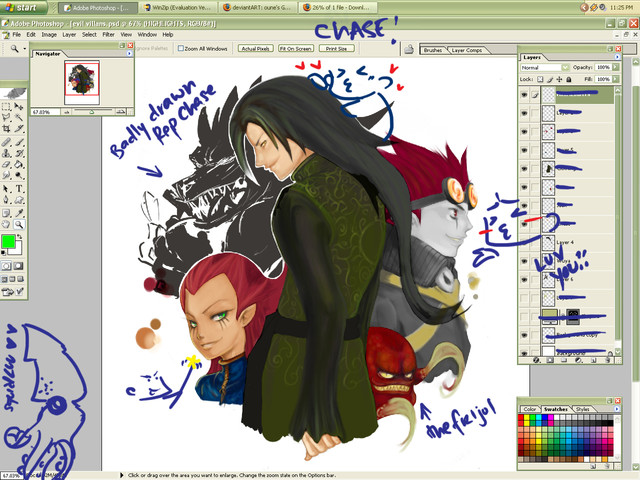The width and height of the screenshot is (640, 480).
Task: Select the Paint Bucket tool
Action: point(19,164)
